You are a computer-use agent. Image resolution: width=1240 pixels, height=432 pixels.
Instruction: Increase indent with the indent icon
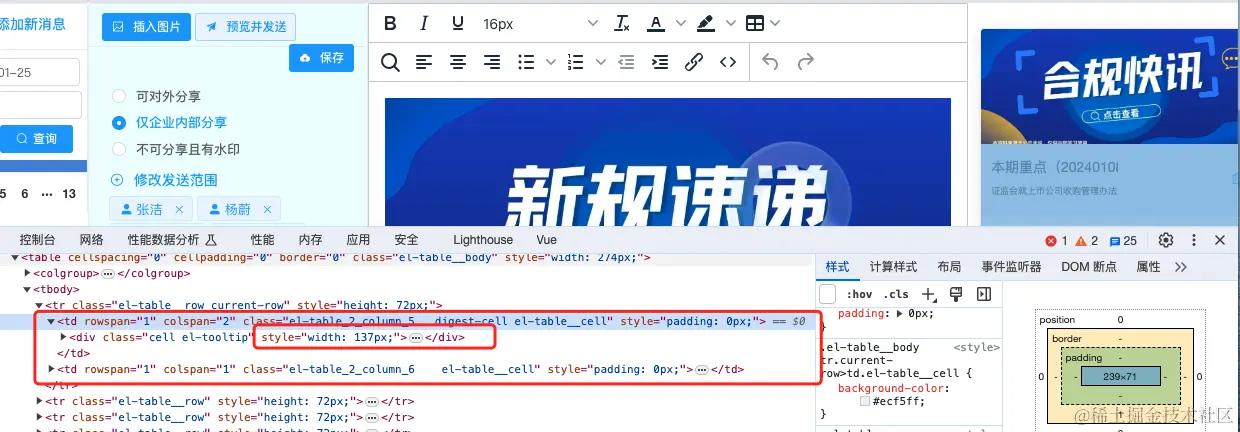point(660,62)
